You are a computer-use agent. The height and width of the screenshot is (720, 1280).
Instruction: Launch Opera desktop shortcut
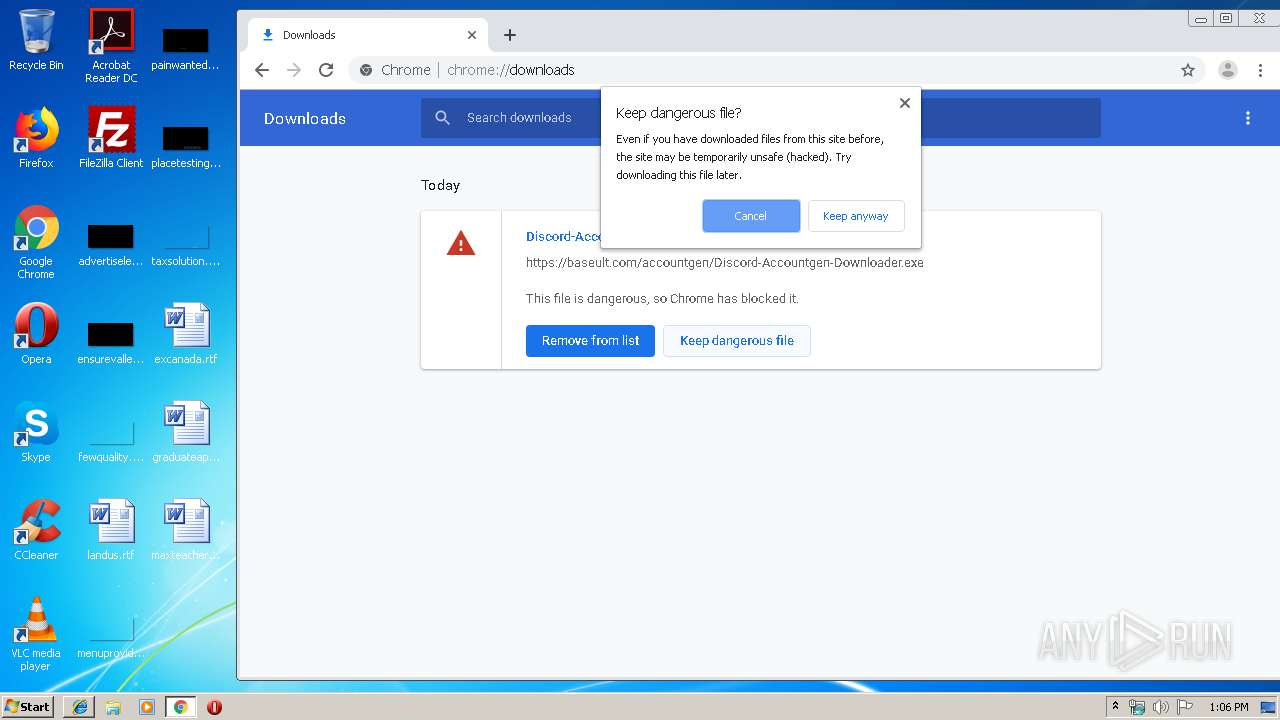tap(36, 334)
